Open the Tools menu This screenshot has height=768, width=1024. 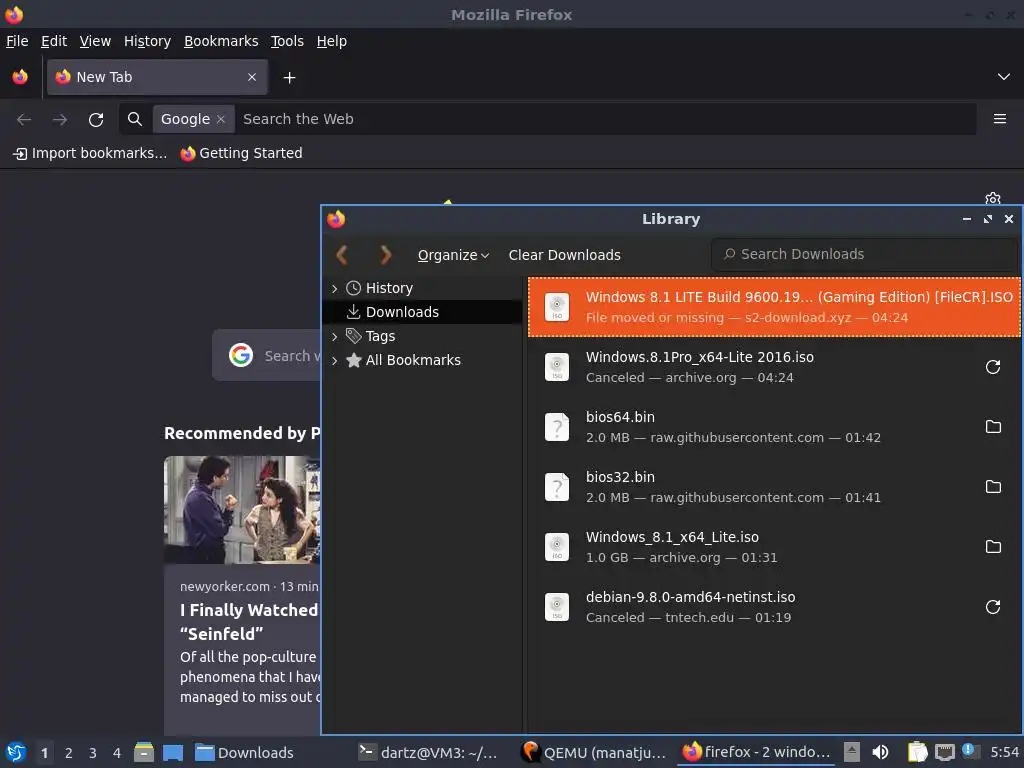pos(287,41)
